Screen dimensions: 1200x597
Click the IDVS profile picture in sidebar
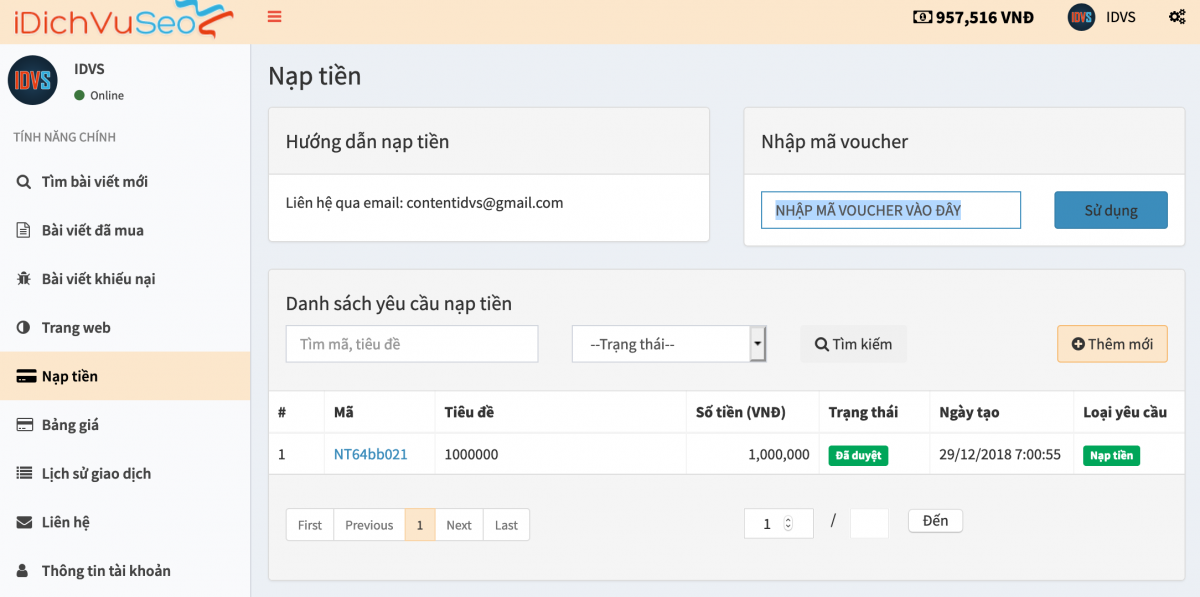pos(33,81)
